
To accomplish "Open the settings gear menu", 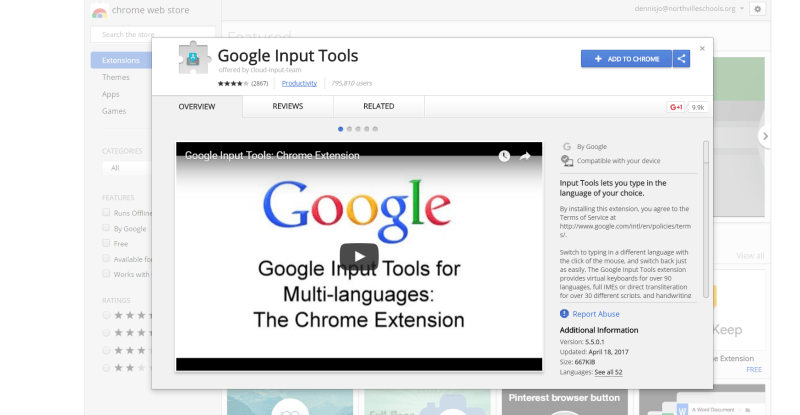I will tap(758, 9).
